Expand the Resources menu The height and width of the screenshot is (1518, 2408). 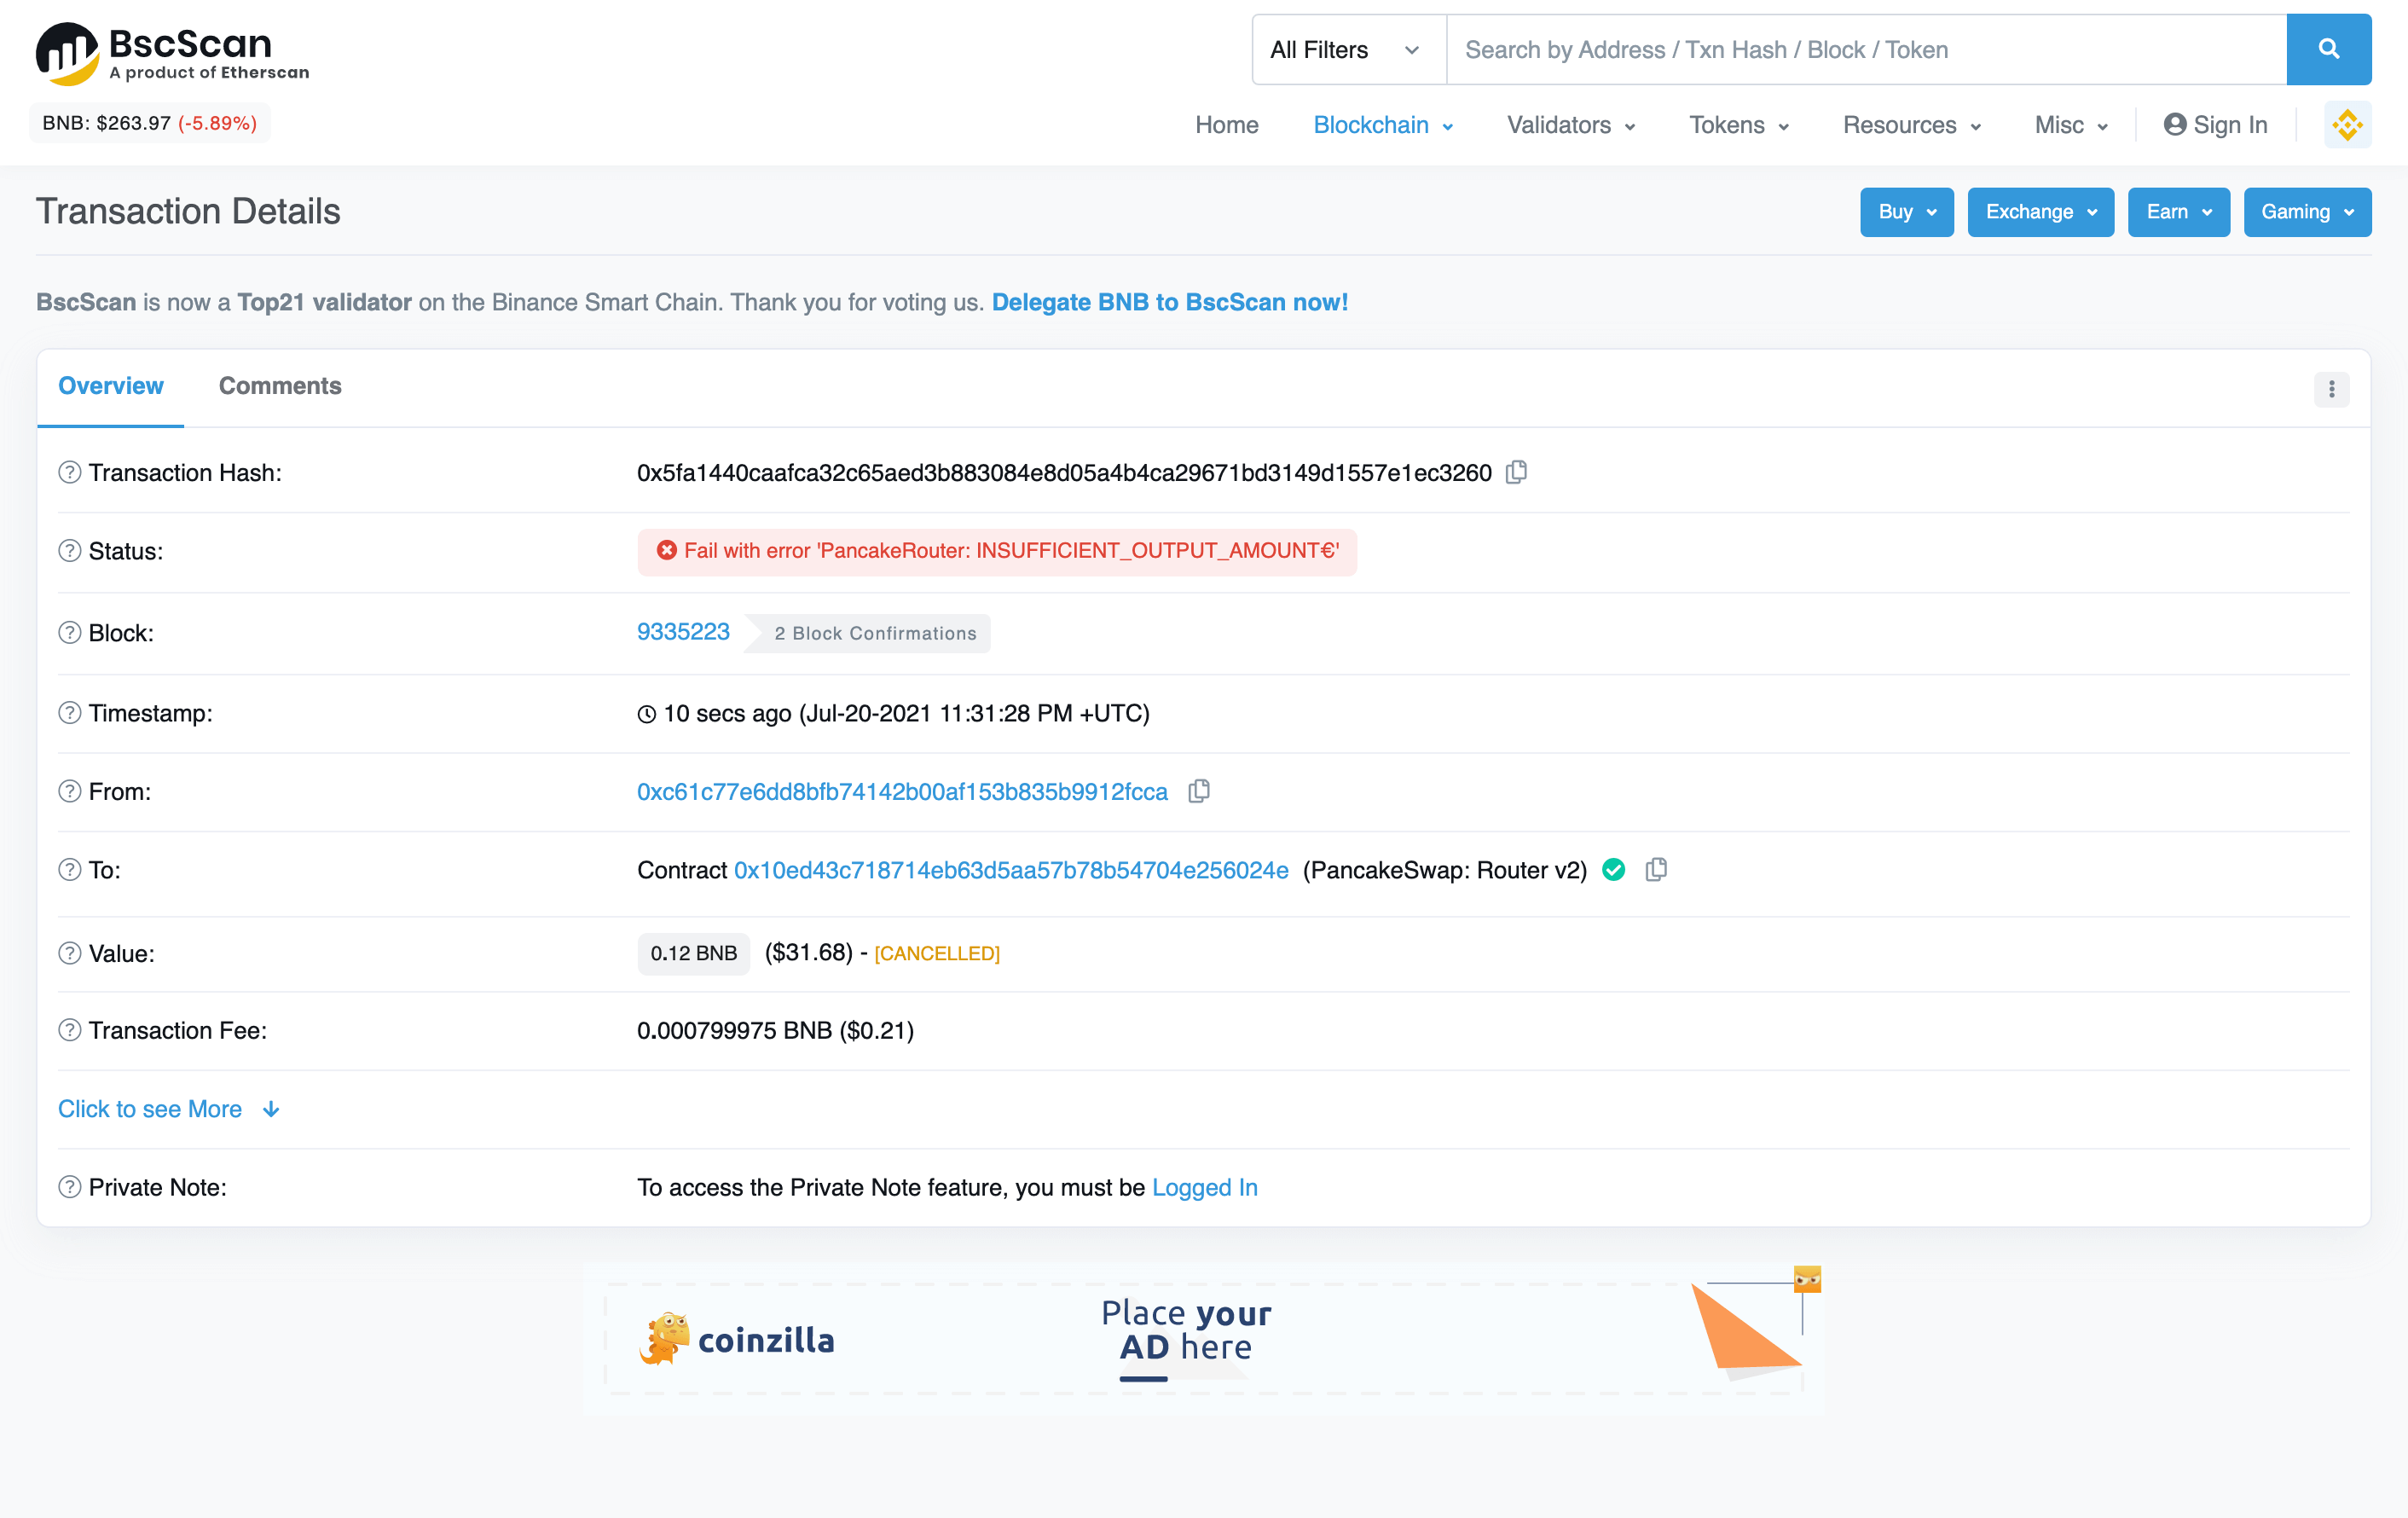pos(1911,125)
